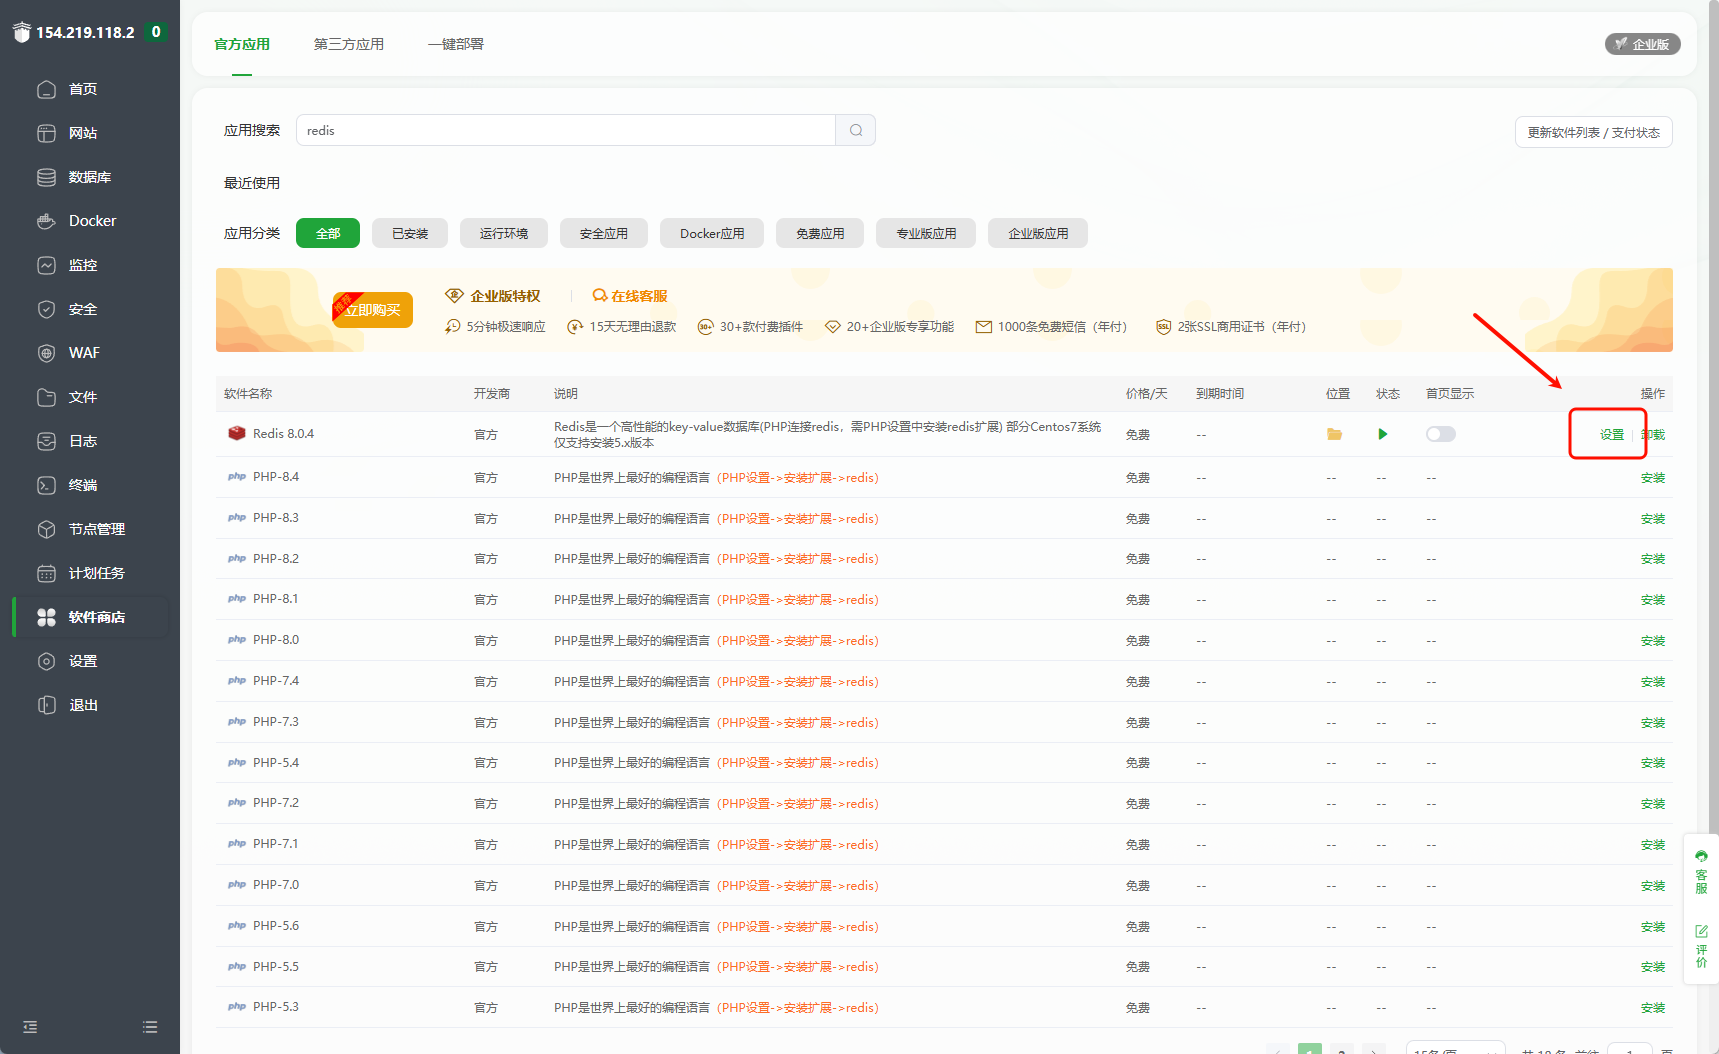Select the Docker应用 category filter

[x=711, y=233]
